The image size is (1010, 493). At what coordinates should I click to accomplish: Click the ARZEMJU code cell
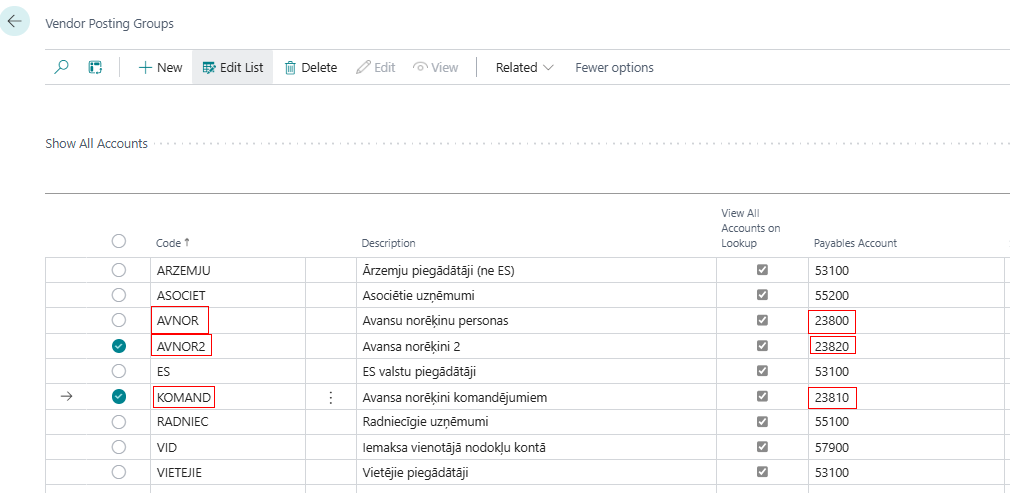tap(227, 271)
